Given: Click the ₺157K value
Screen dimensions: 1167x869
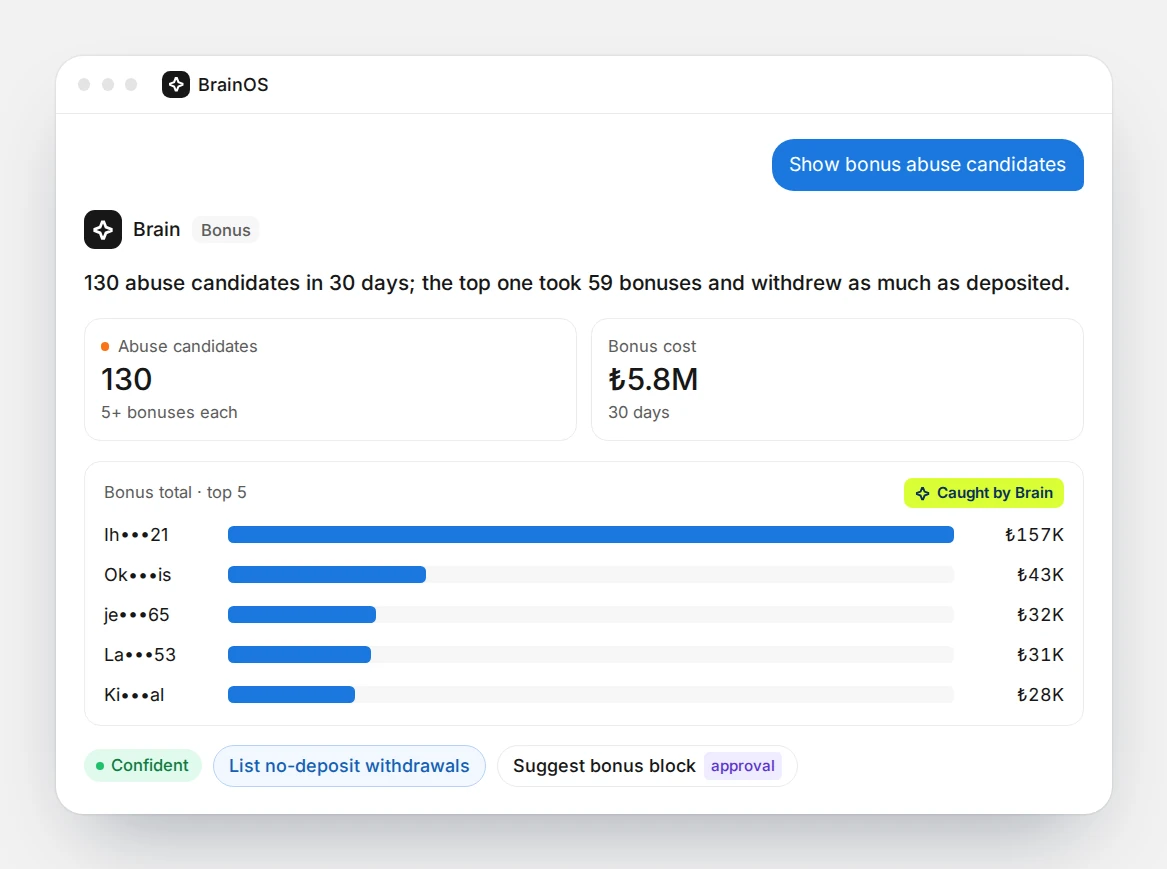Looking at the screenshot, I should (1034, 535).
